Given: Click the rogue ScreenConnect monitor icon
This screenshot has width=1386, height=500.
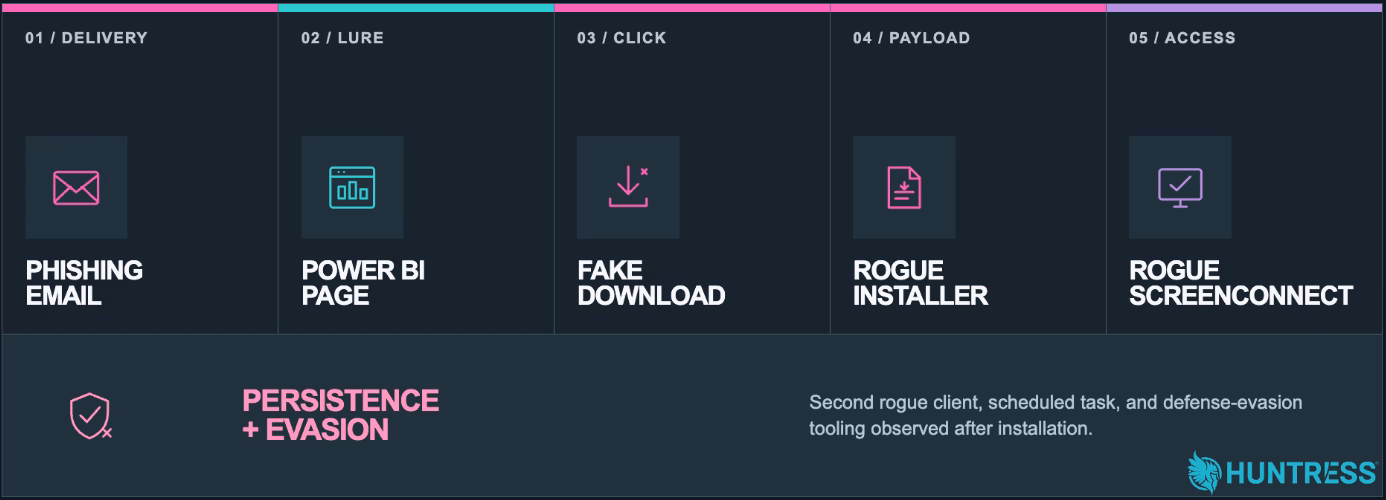Looking at the screenshot, I should 1180,187.
